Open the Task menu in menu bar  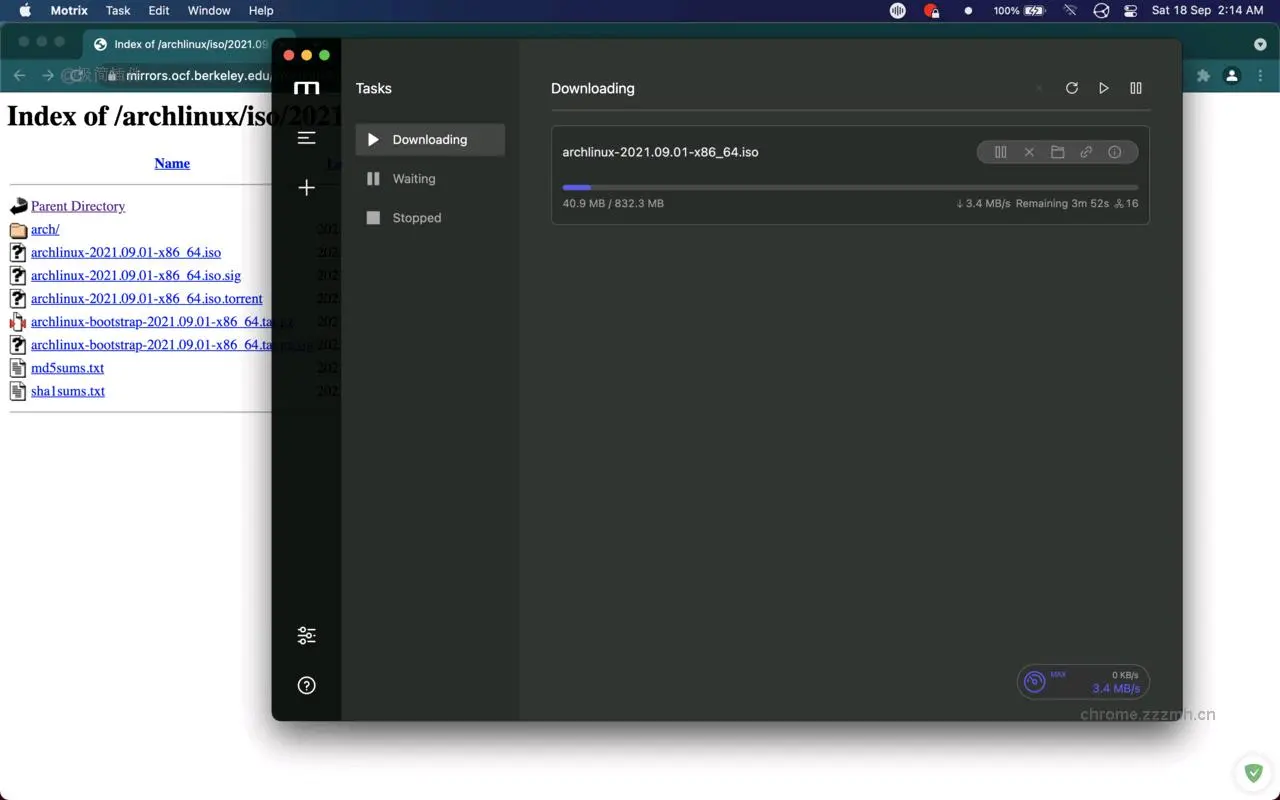pos(118,10)
